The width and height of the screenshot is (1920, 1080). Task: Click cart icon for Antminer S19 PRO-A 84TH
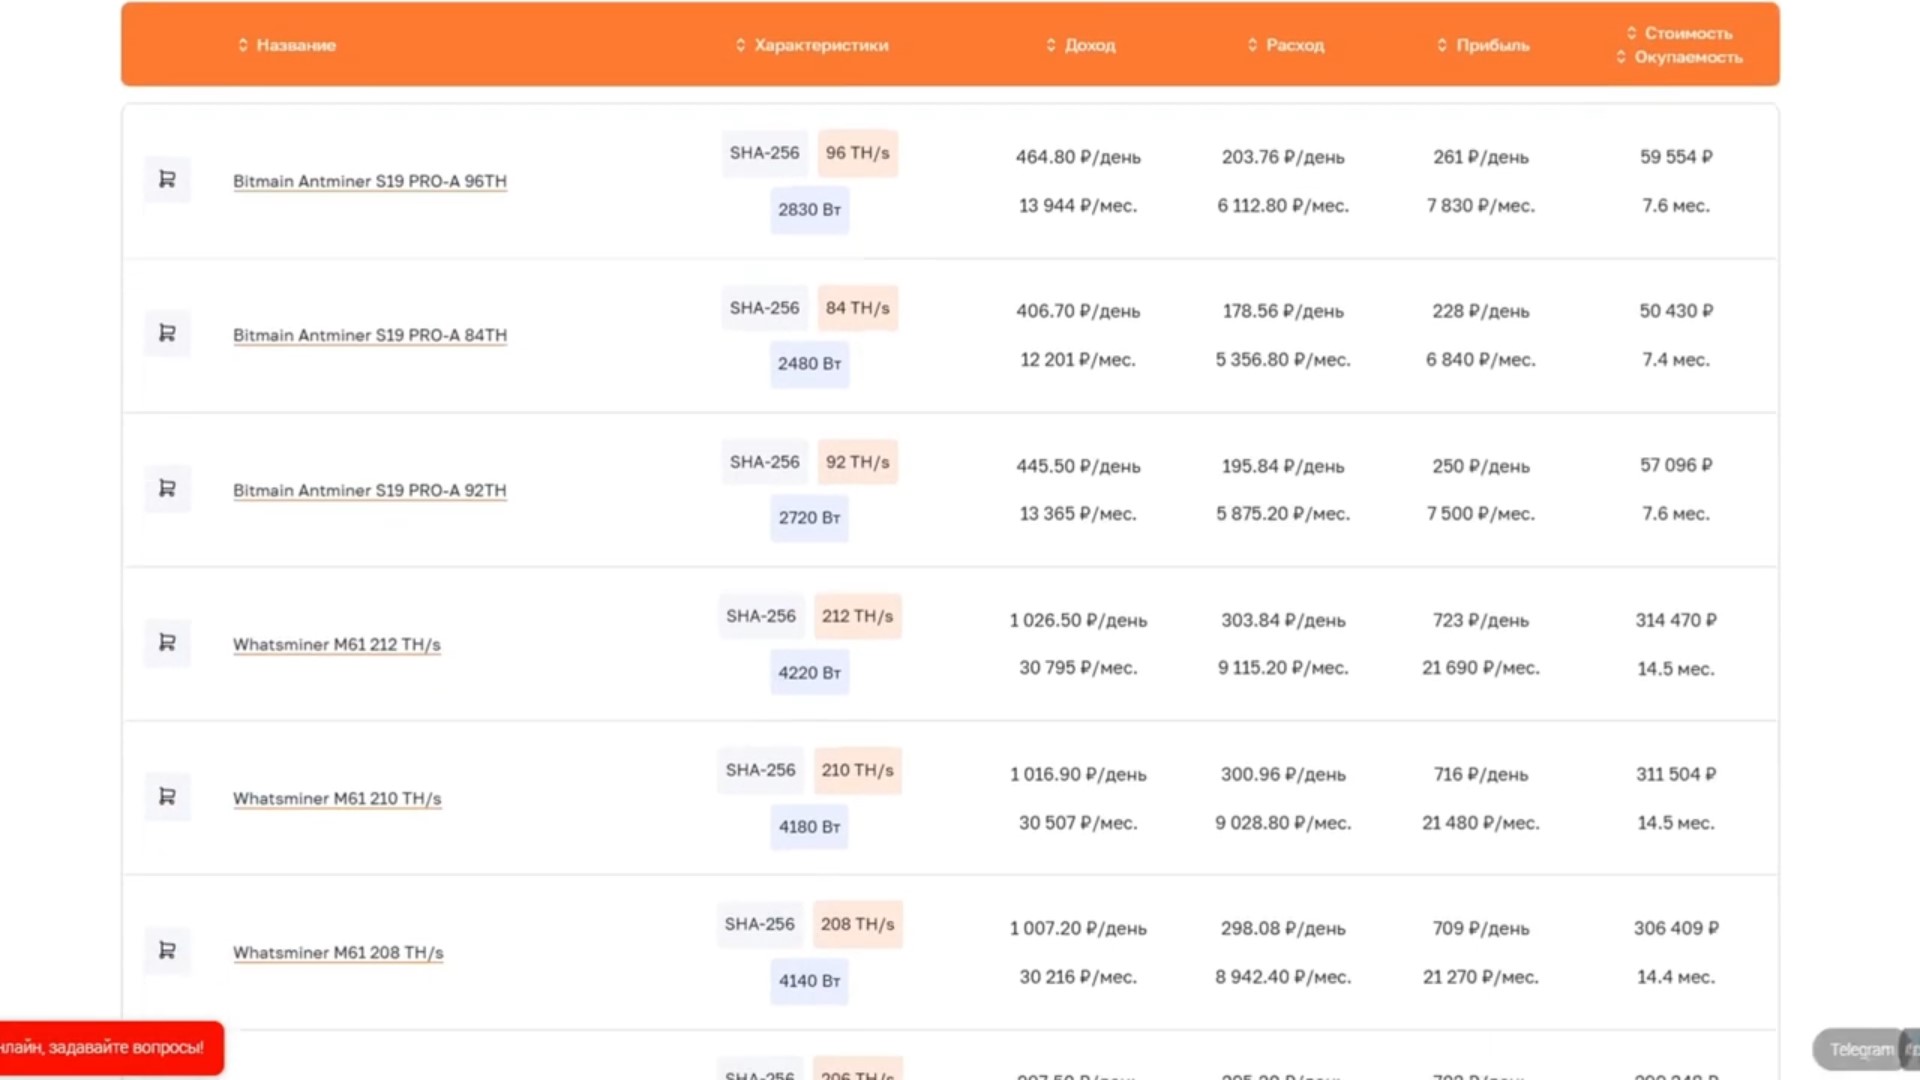(167, 333)
